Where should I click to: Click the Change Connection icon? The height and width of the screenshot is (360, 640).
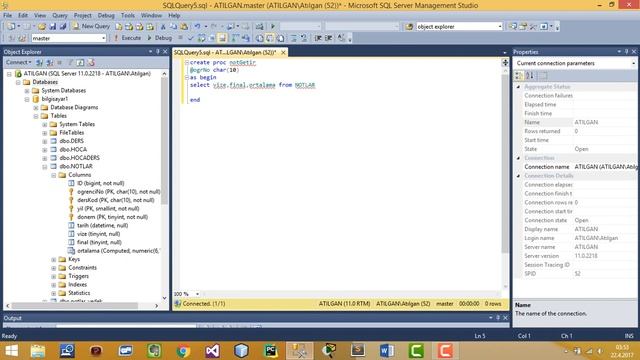click(x=22, y=38)
